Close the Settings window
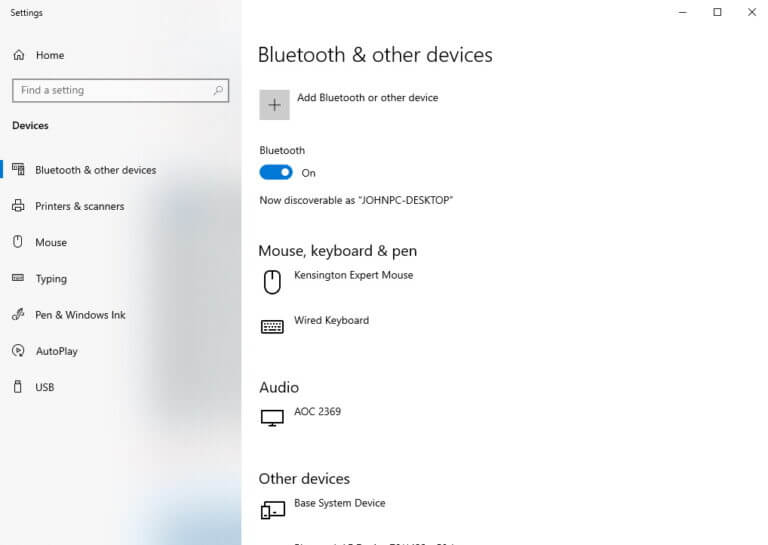This screenshot has height=545, width=768. click(x=752, y=12)
